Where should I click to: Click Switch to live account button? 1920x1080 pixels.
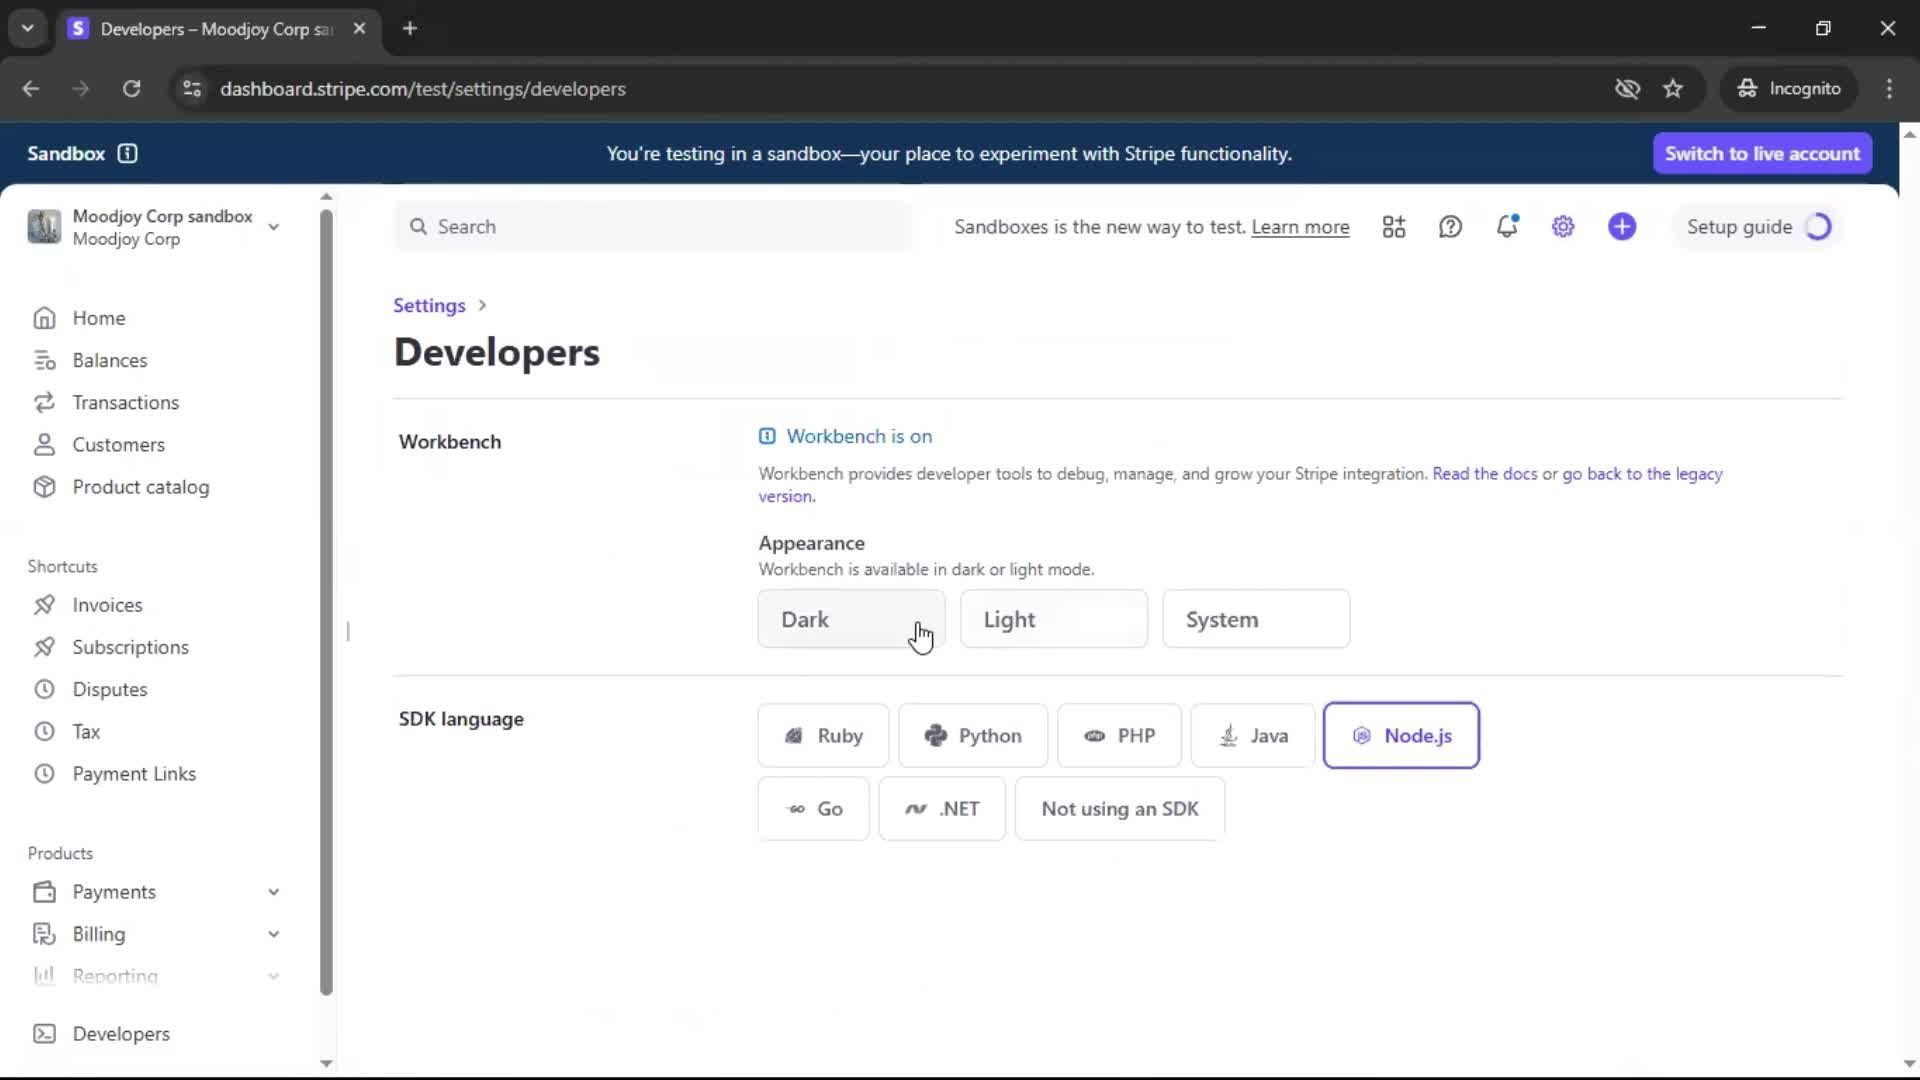1761,153
